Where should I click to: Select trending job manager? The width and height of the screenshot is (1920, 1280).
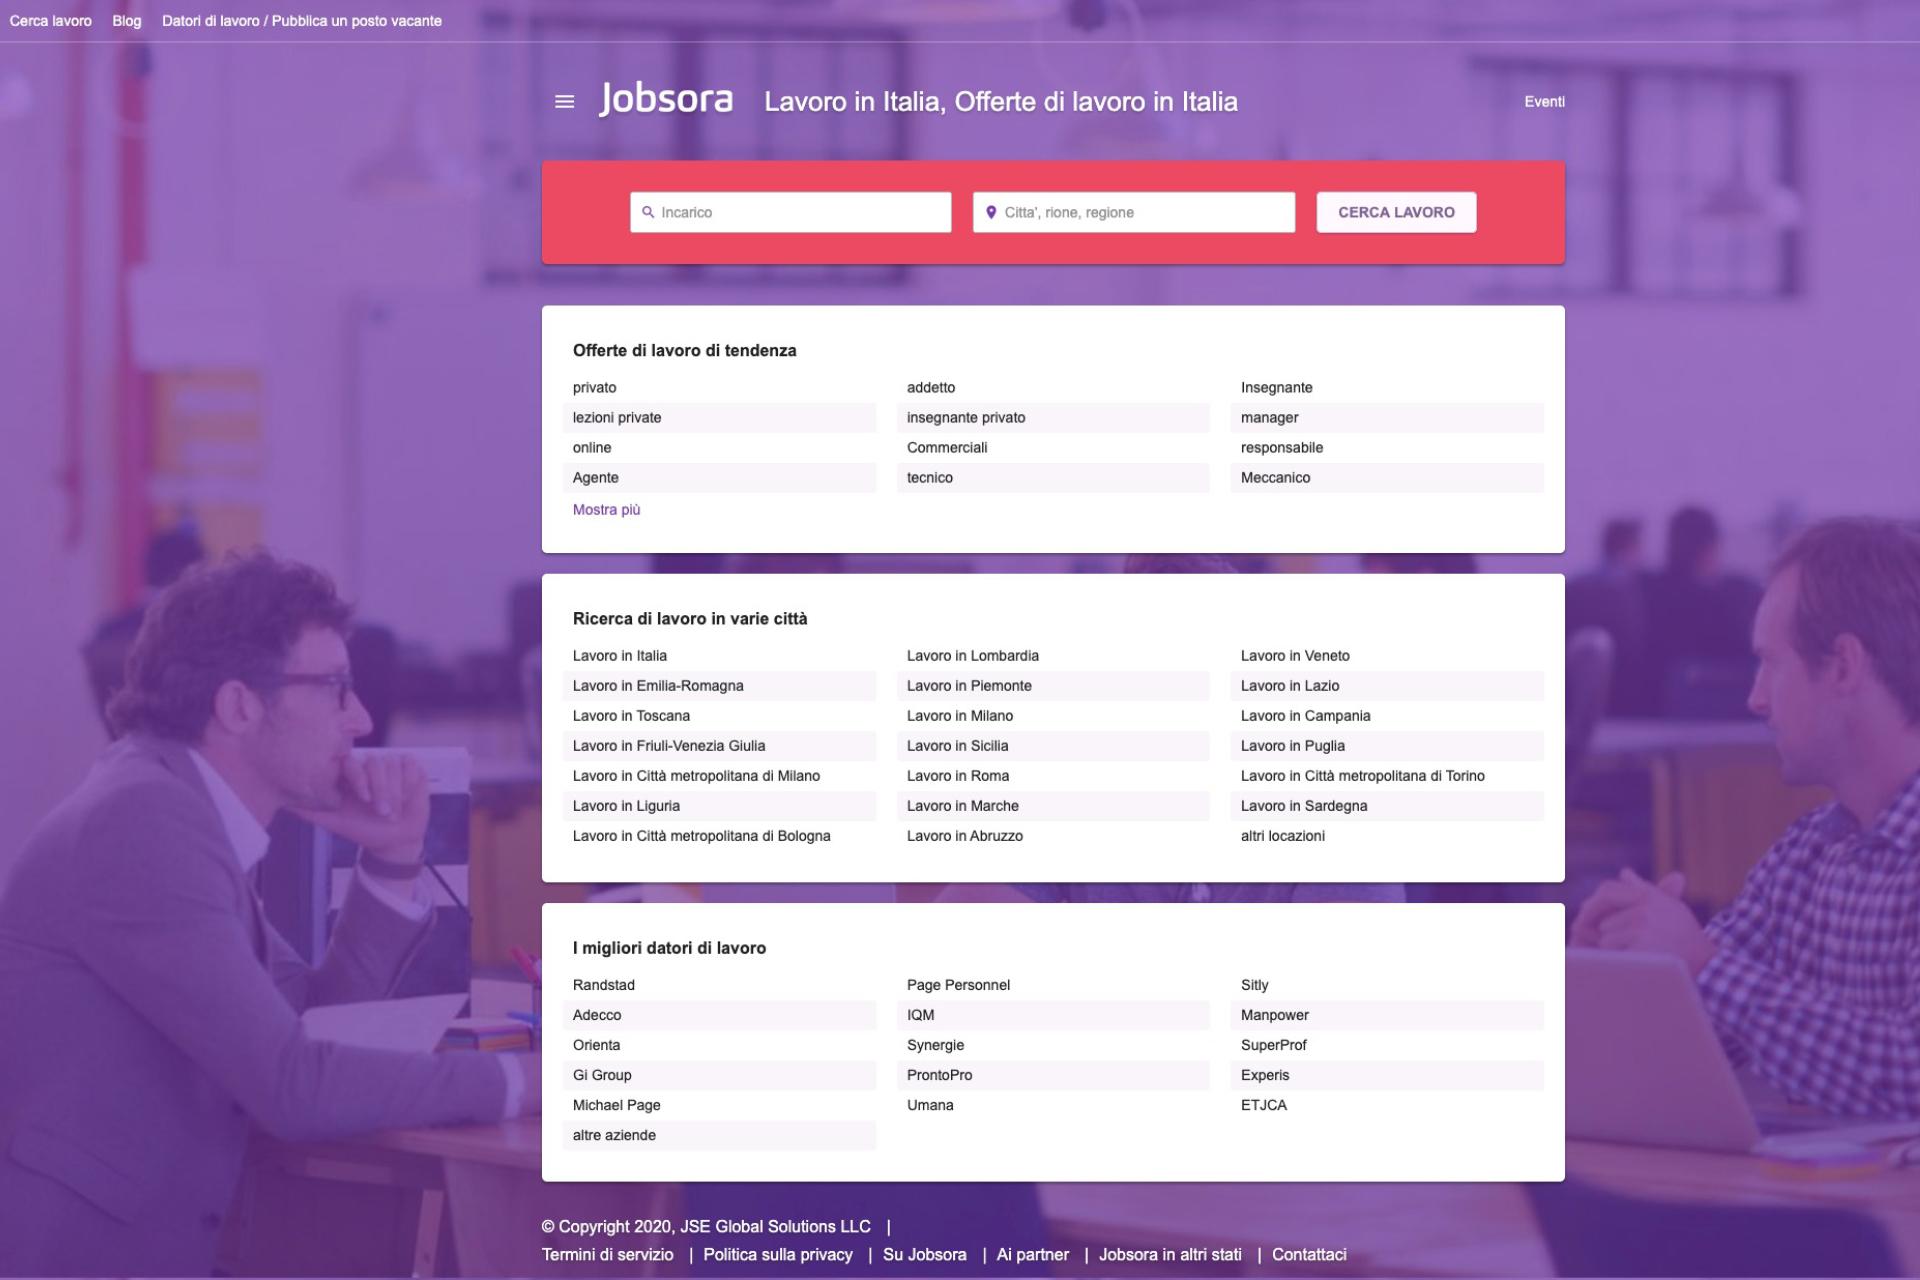click(x=1270, y=418)
